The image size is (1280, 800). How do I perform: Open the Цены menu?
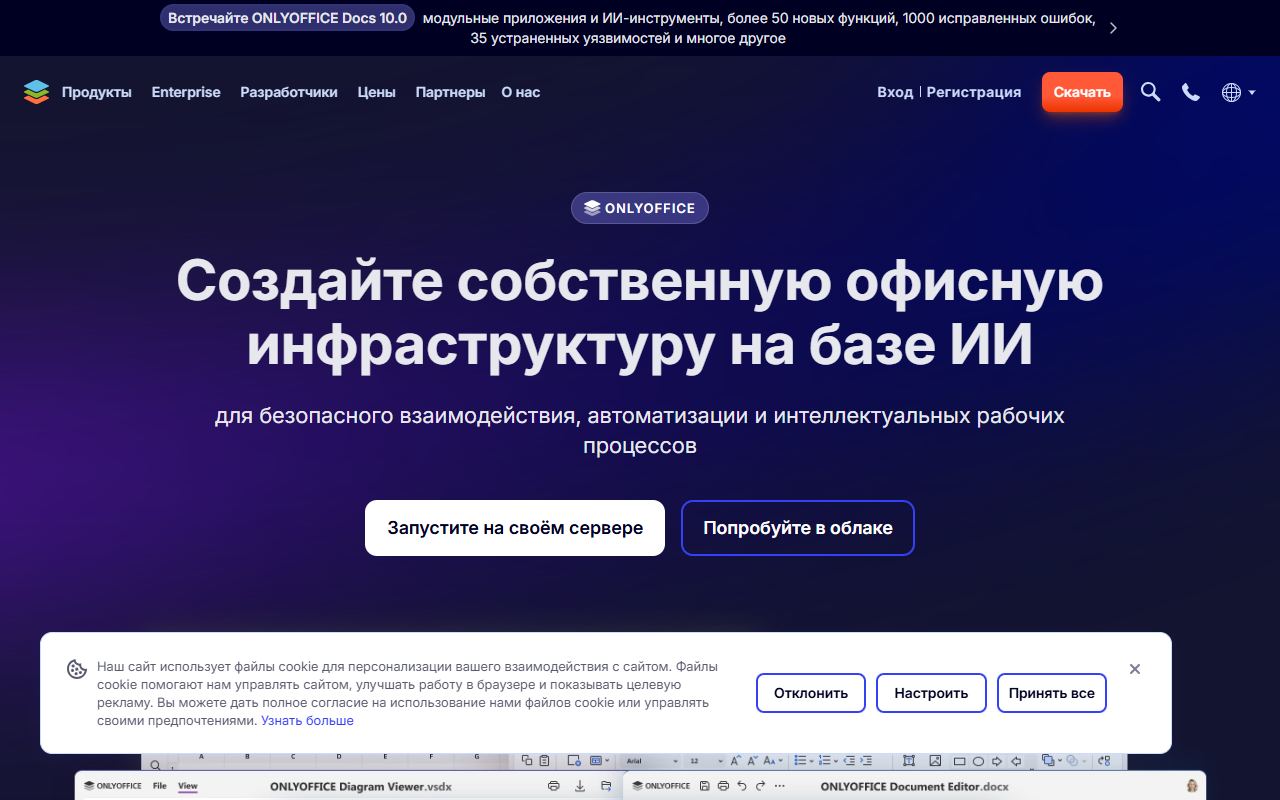pos(377,92)
